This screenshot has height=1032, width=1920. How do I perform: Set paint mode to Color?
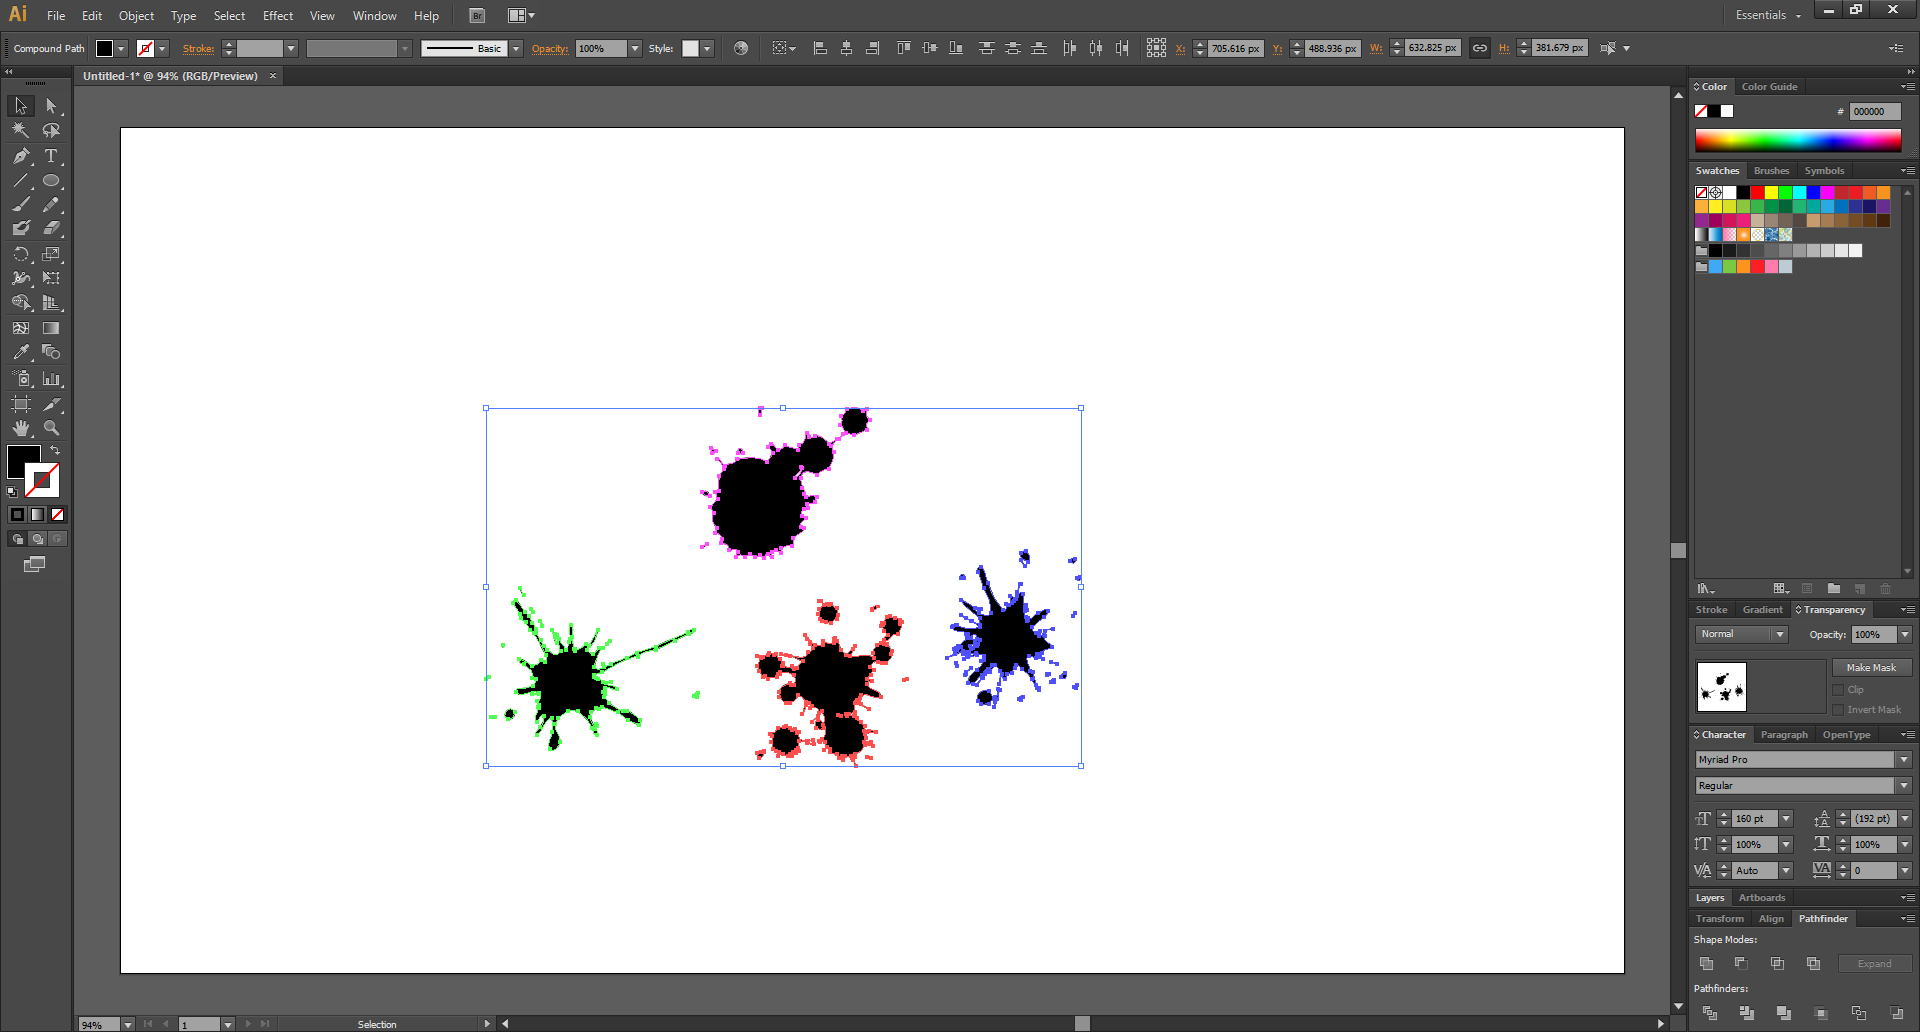click(17, 514)
